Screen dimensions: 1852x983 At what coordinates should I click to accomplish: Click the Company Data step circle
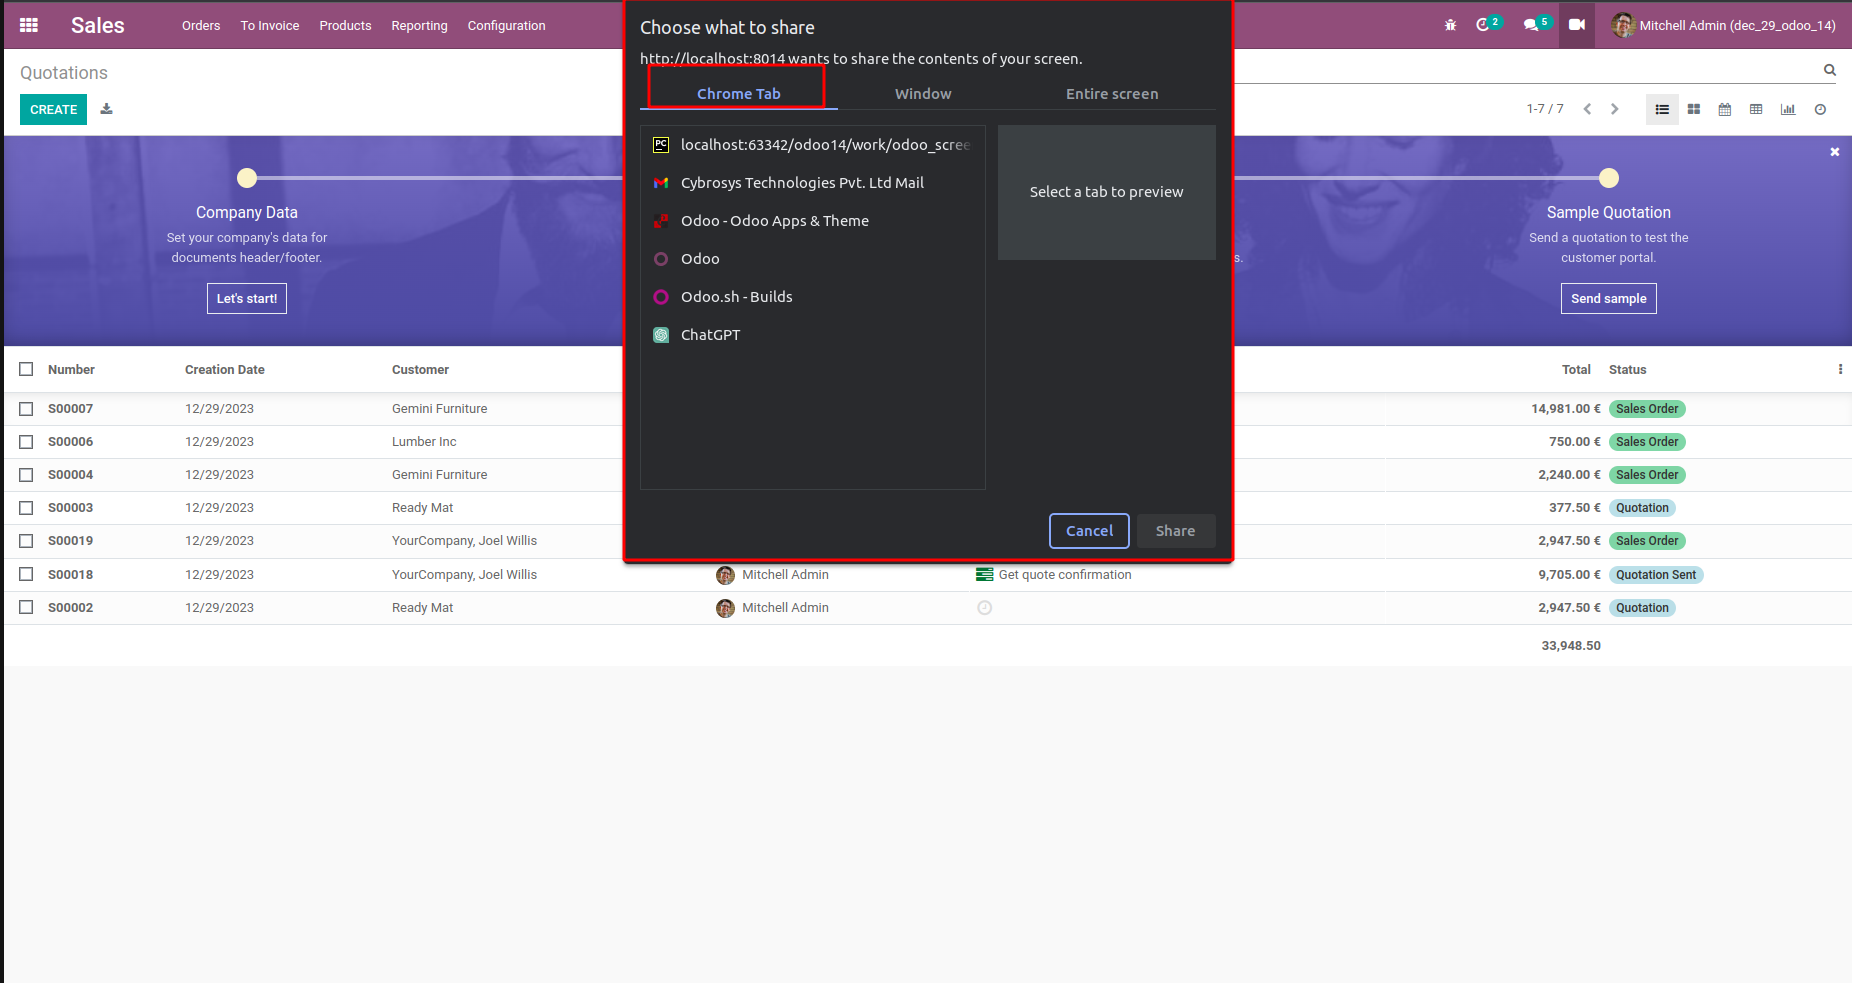click(247, 178)
